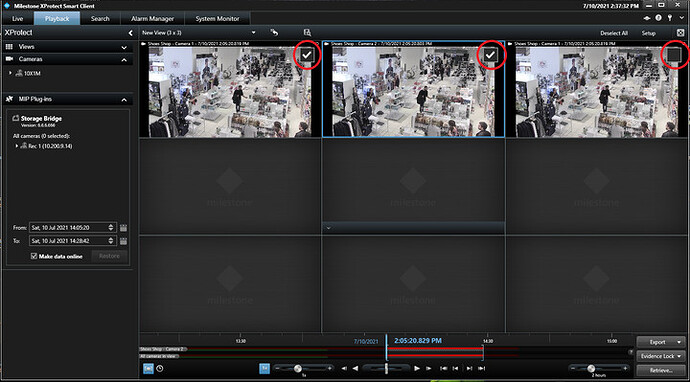Adjust the To date spinner arrows

click(111, 241)
